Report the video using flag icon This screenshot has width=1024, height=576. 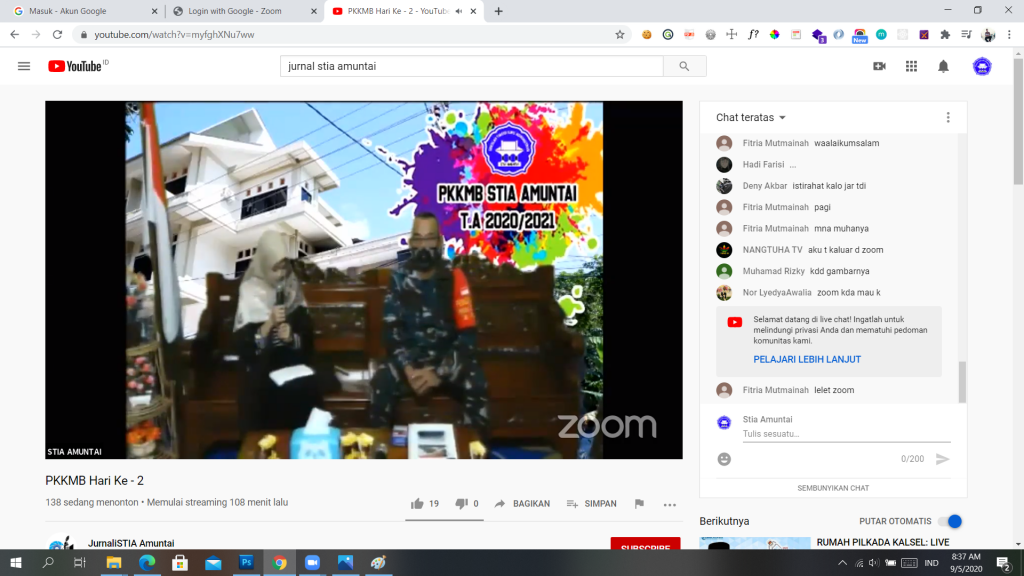click(639, 504)
